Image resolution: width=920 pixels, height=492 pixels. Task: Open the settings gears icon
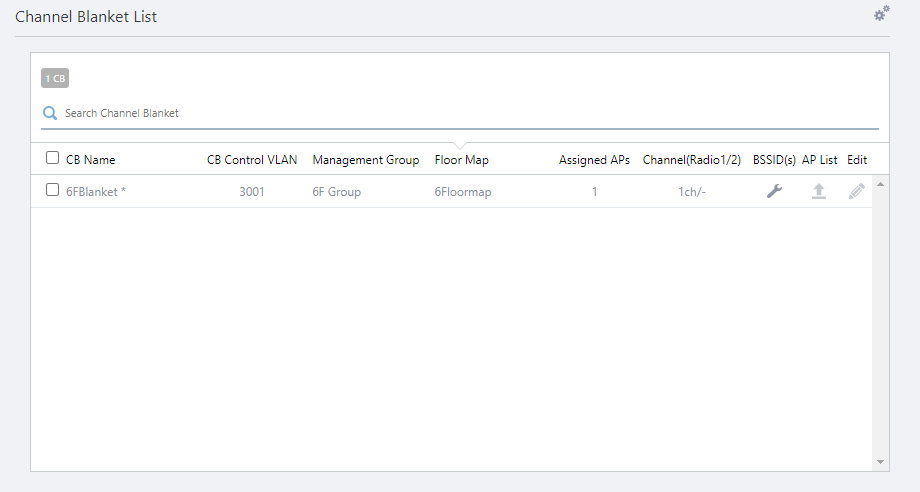881,13
